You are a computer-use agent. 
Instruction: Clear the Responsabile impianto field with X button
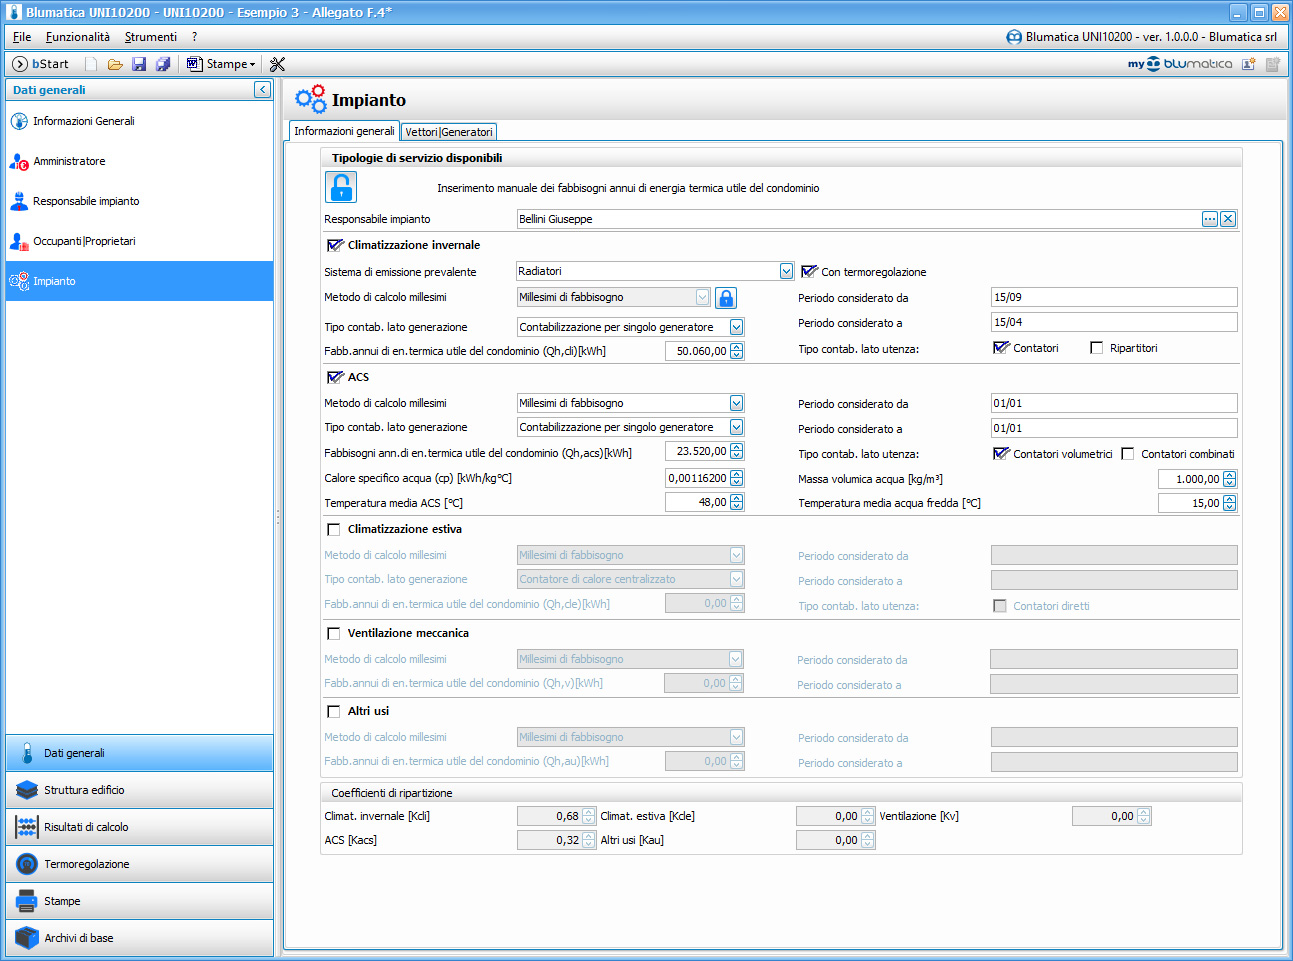tap(1228, 219)
